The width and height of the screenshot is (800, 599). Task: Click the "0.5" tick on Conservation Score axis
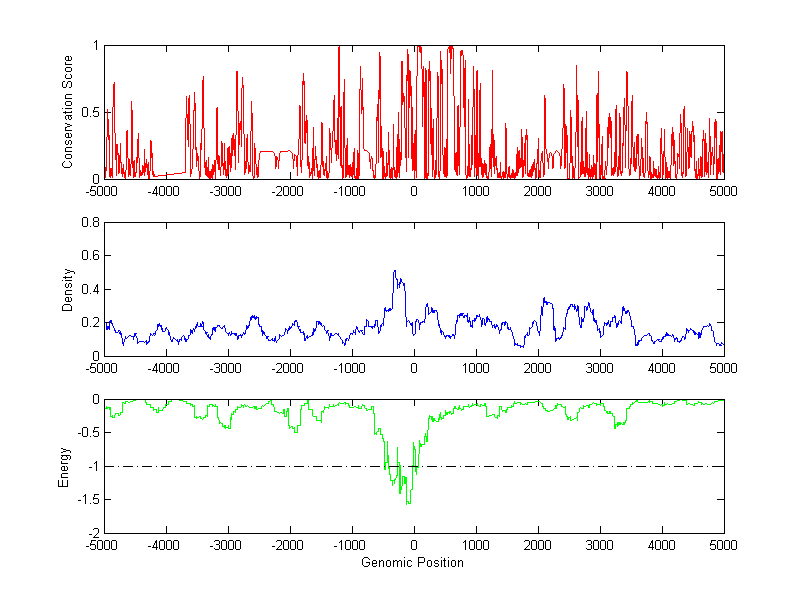pyautogui.click(x=89, y=112)
